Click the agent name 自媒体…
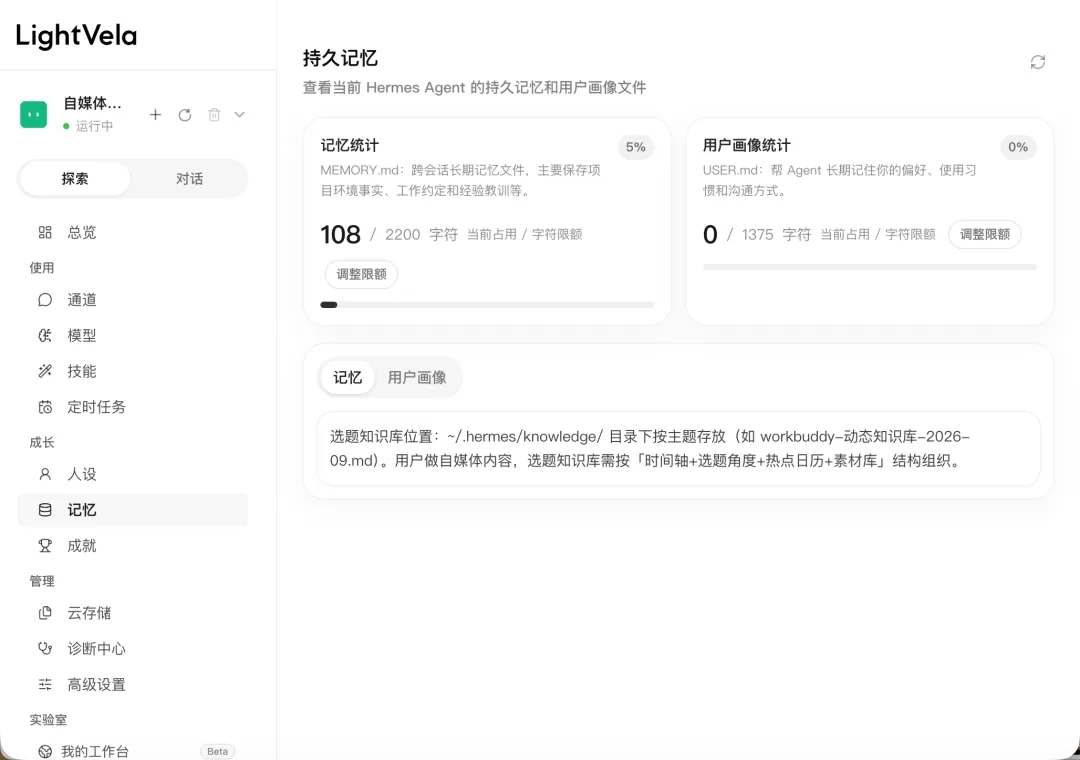Viewport: 1080px width, 760px height. coord(92,103)
